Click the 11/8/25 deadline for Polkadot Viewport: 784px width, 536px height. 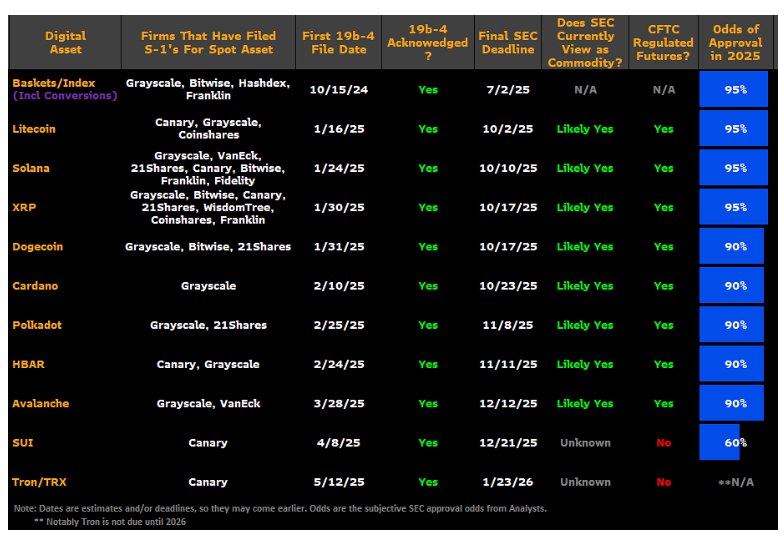(508, 325)
